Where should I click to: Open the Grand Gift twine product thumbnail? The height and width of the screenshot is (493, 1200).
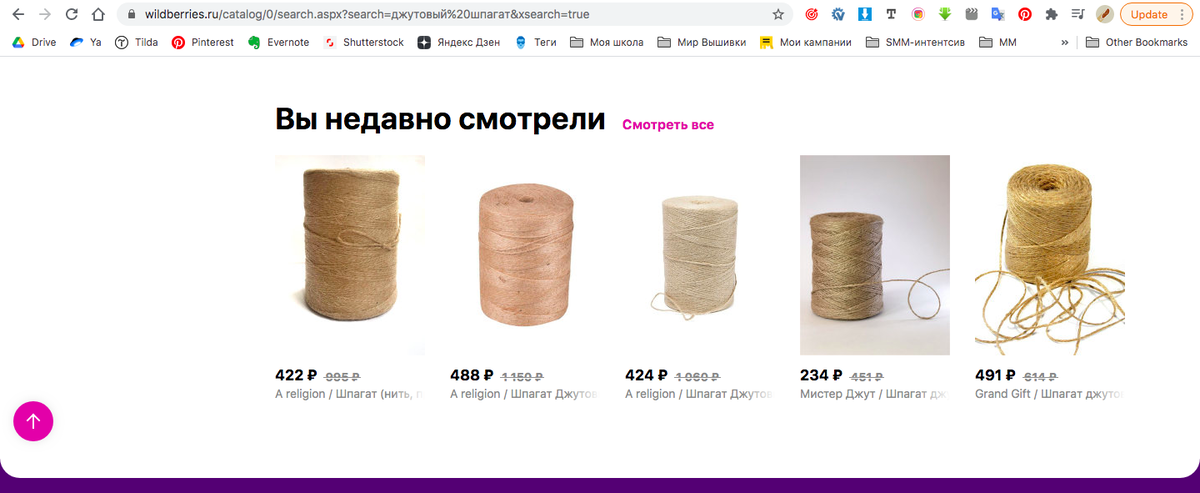pos(1049,255)
